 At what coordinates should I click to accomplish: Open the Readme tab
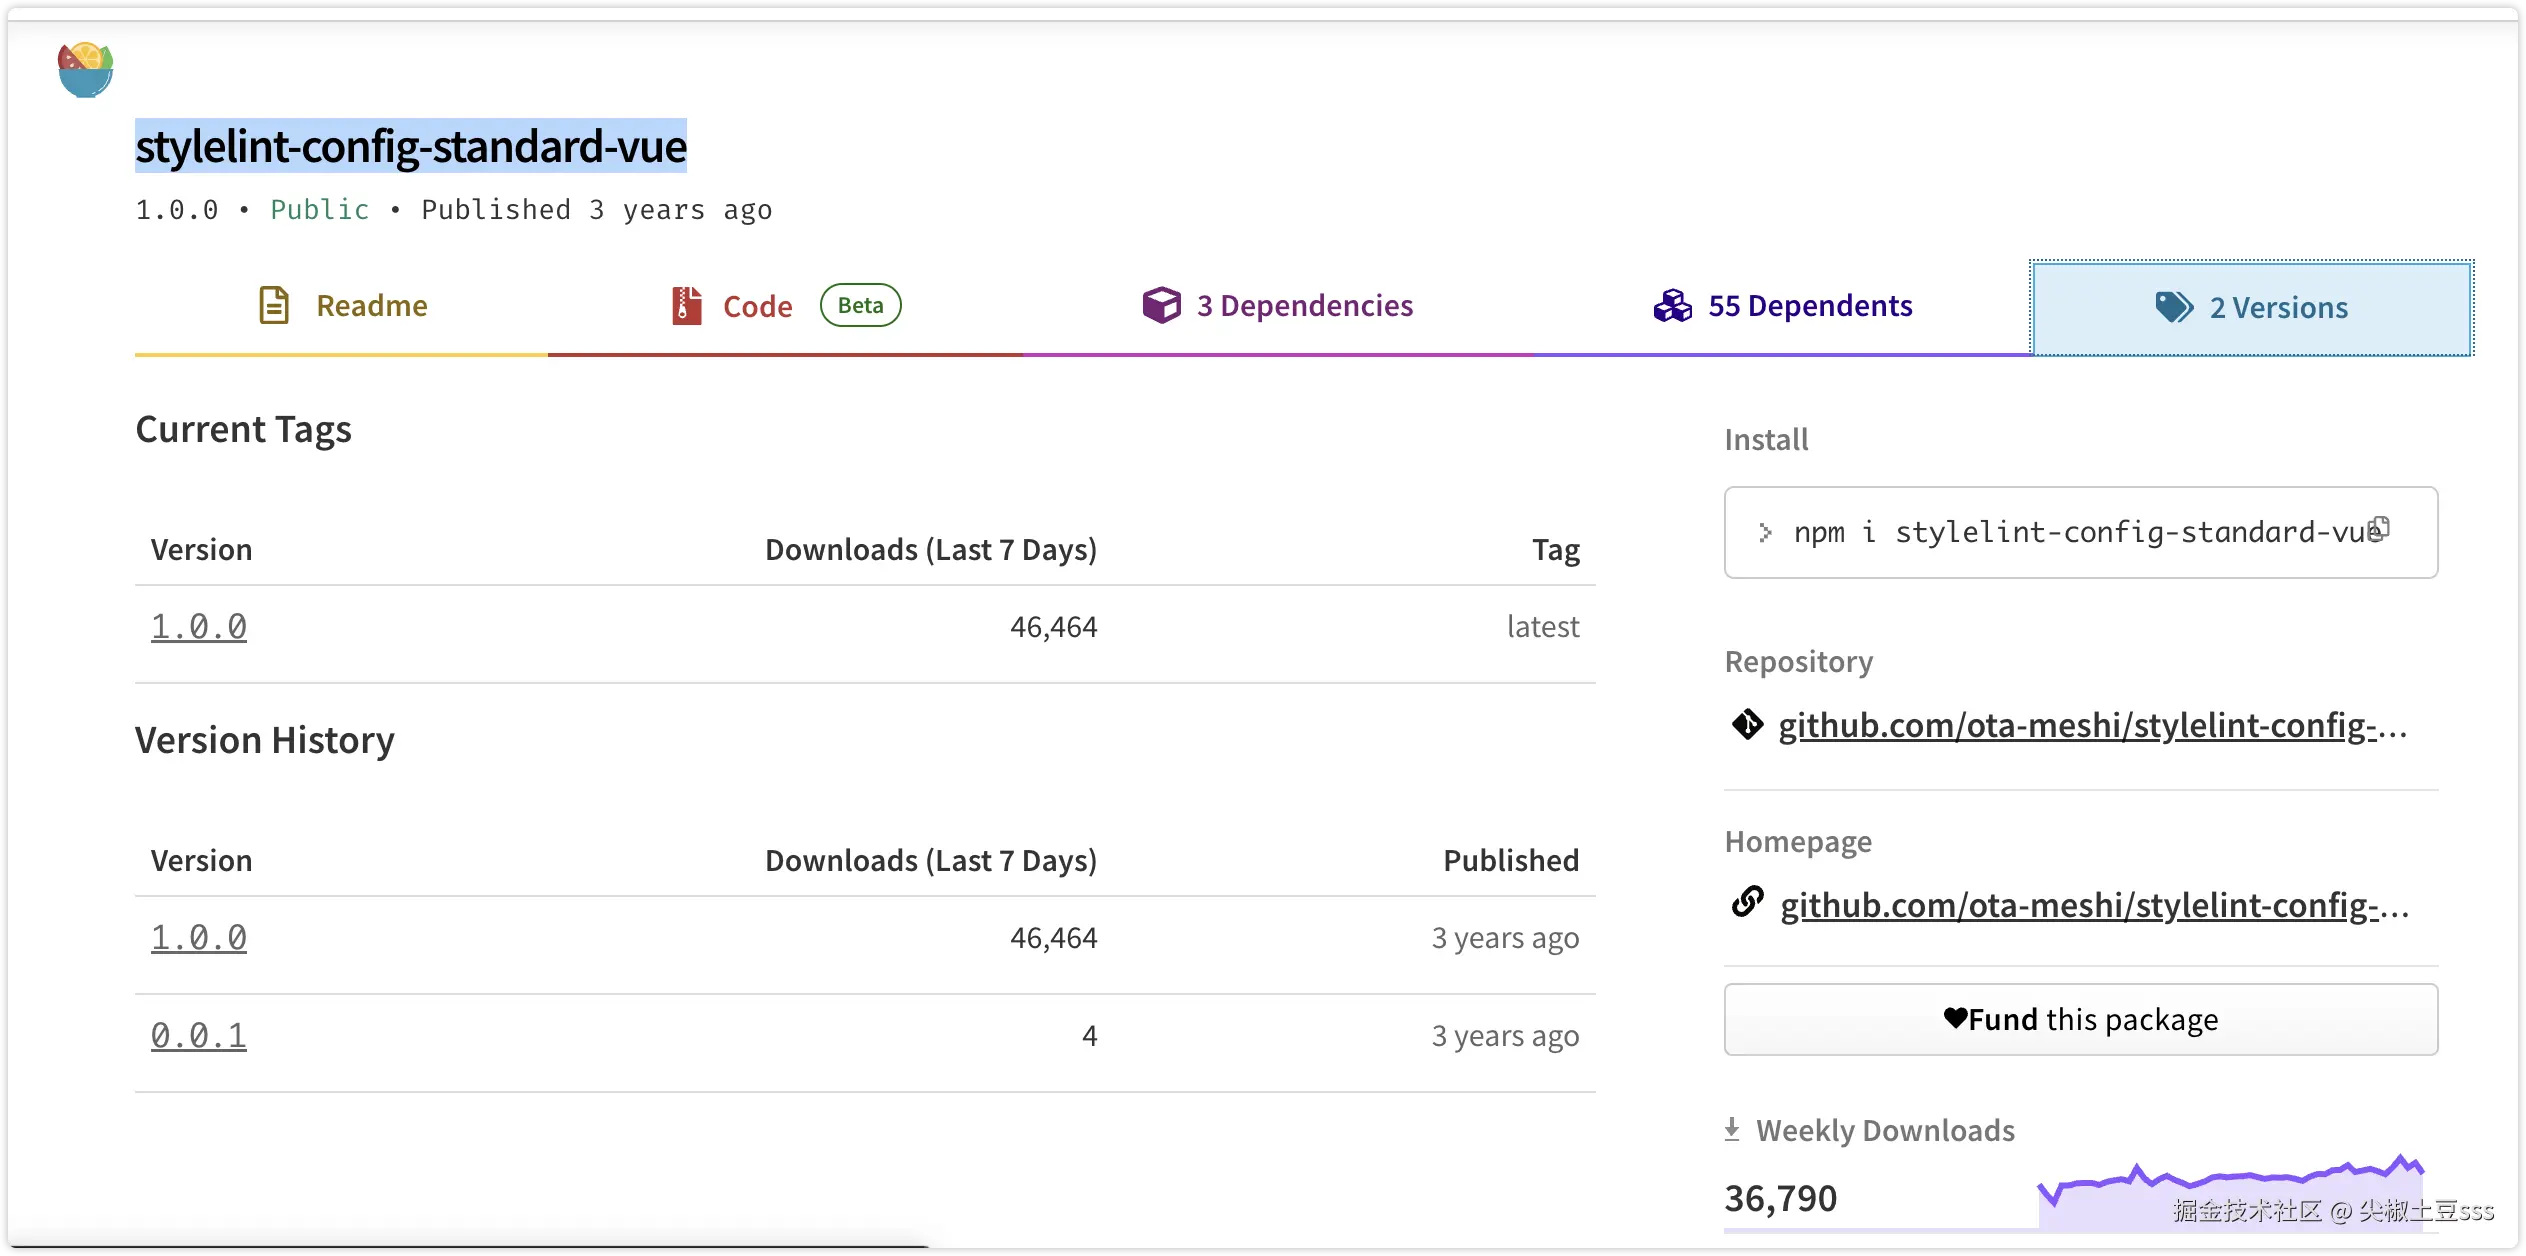pyautogui.click(x=371, y=305)
